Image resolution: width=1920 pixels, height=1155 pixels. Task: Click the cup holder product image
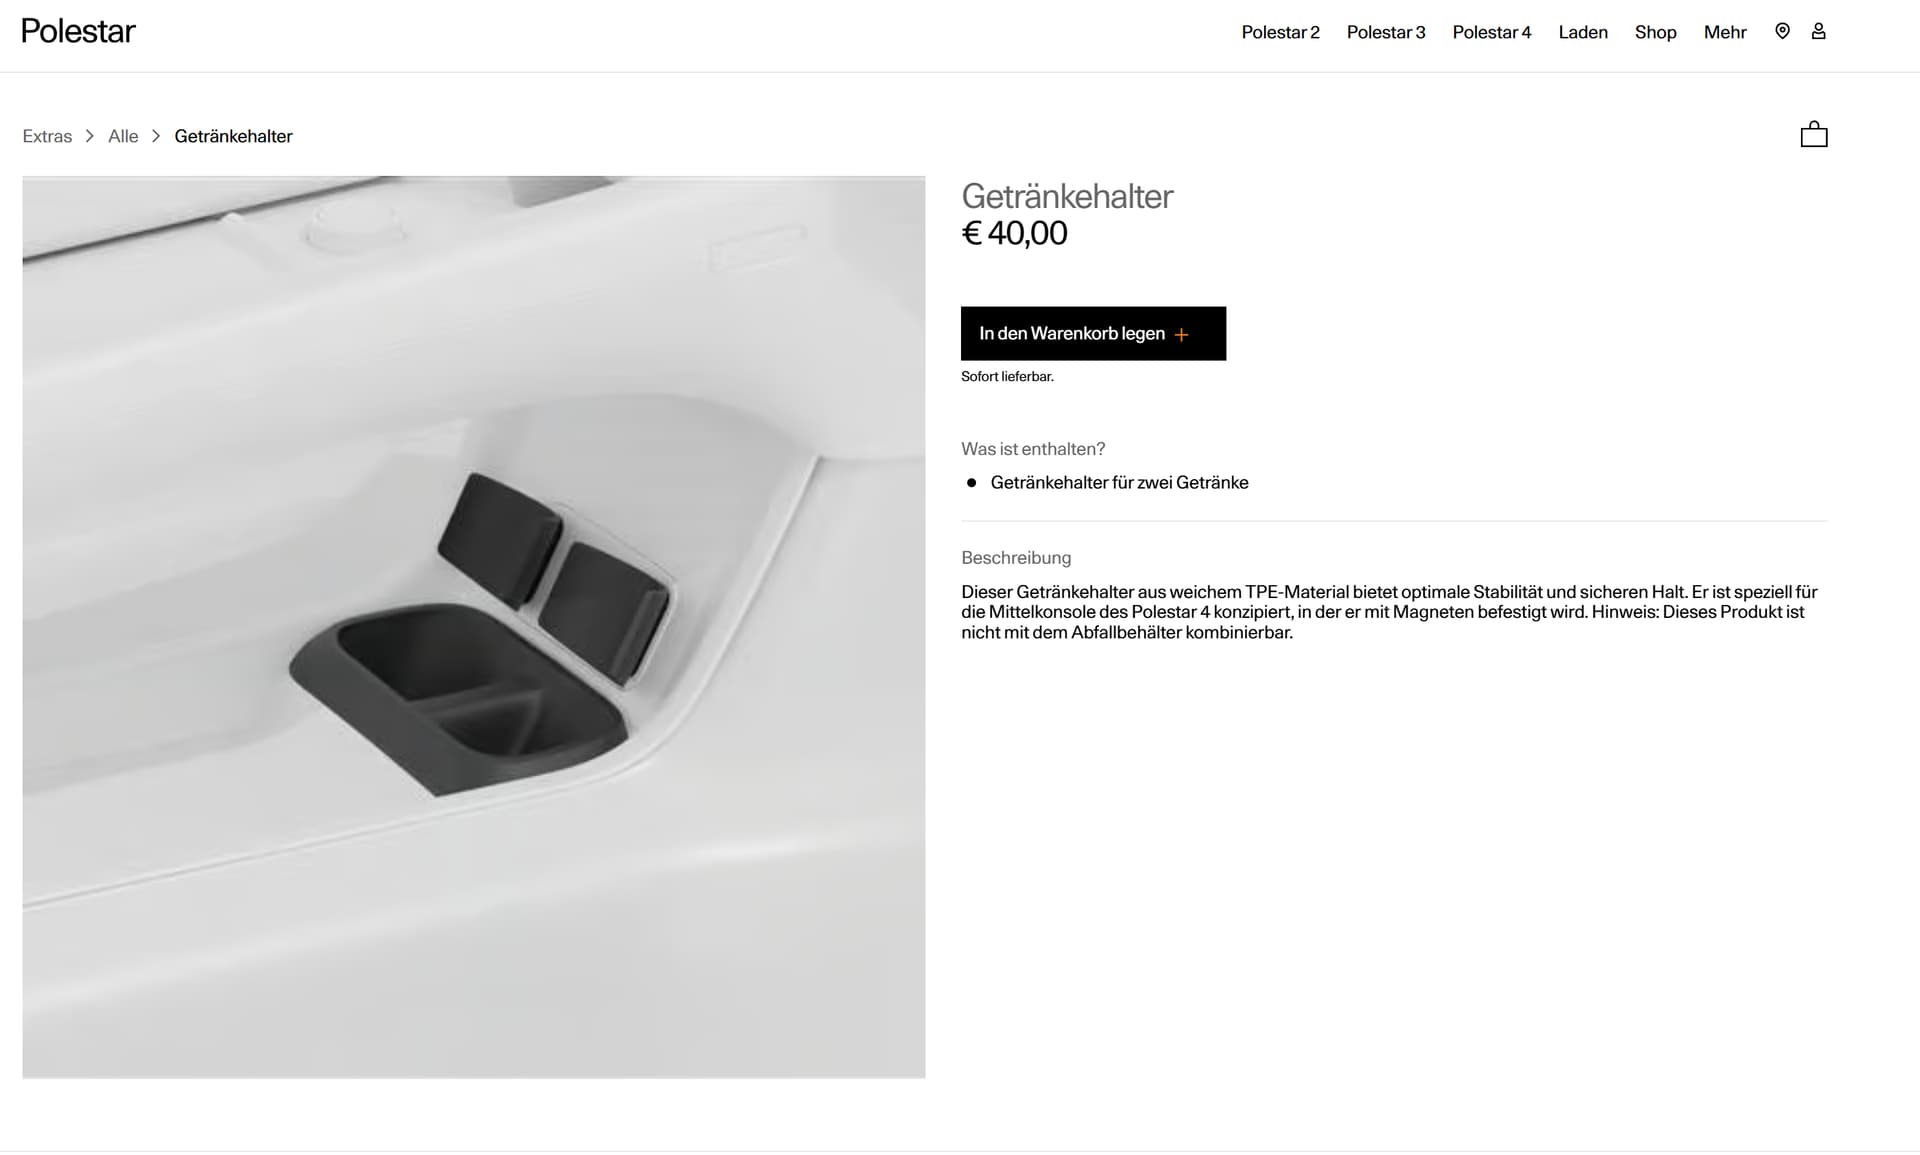tap(473, 627)
